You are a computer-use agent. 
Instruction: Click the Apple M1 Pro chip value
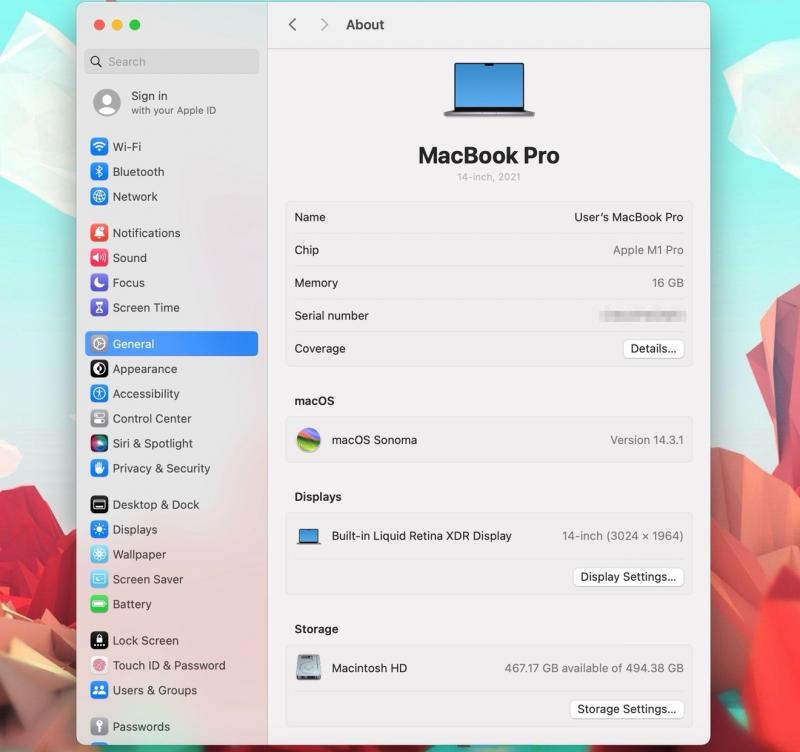point(648,250)
